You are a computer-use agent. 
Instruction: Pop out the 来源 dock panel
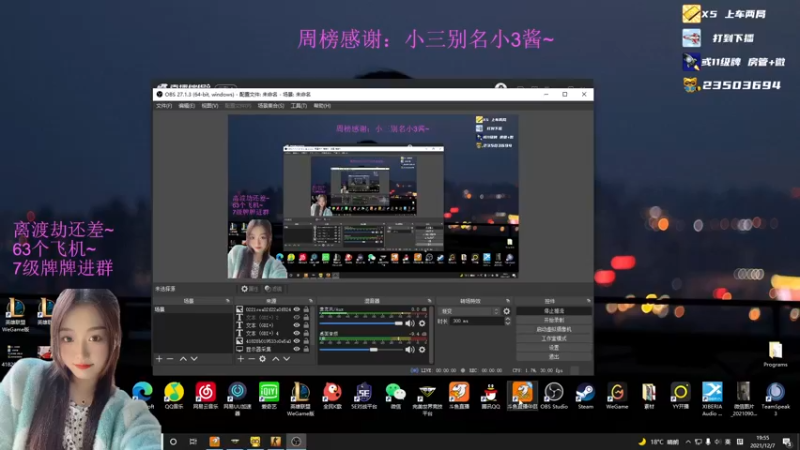click(311, 301)
